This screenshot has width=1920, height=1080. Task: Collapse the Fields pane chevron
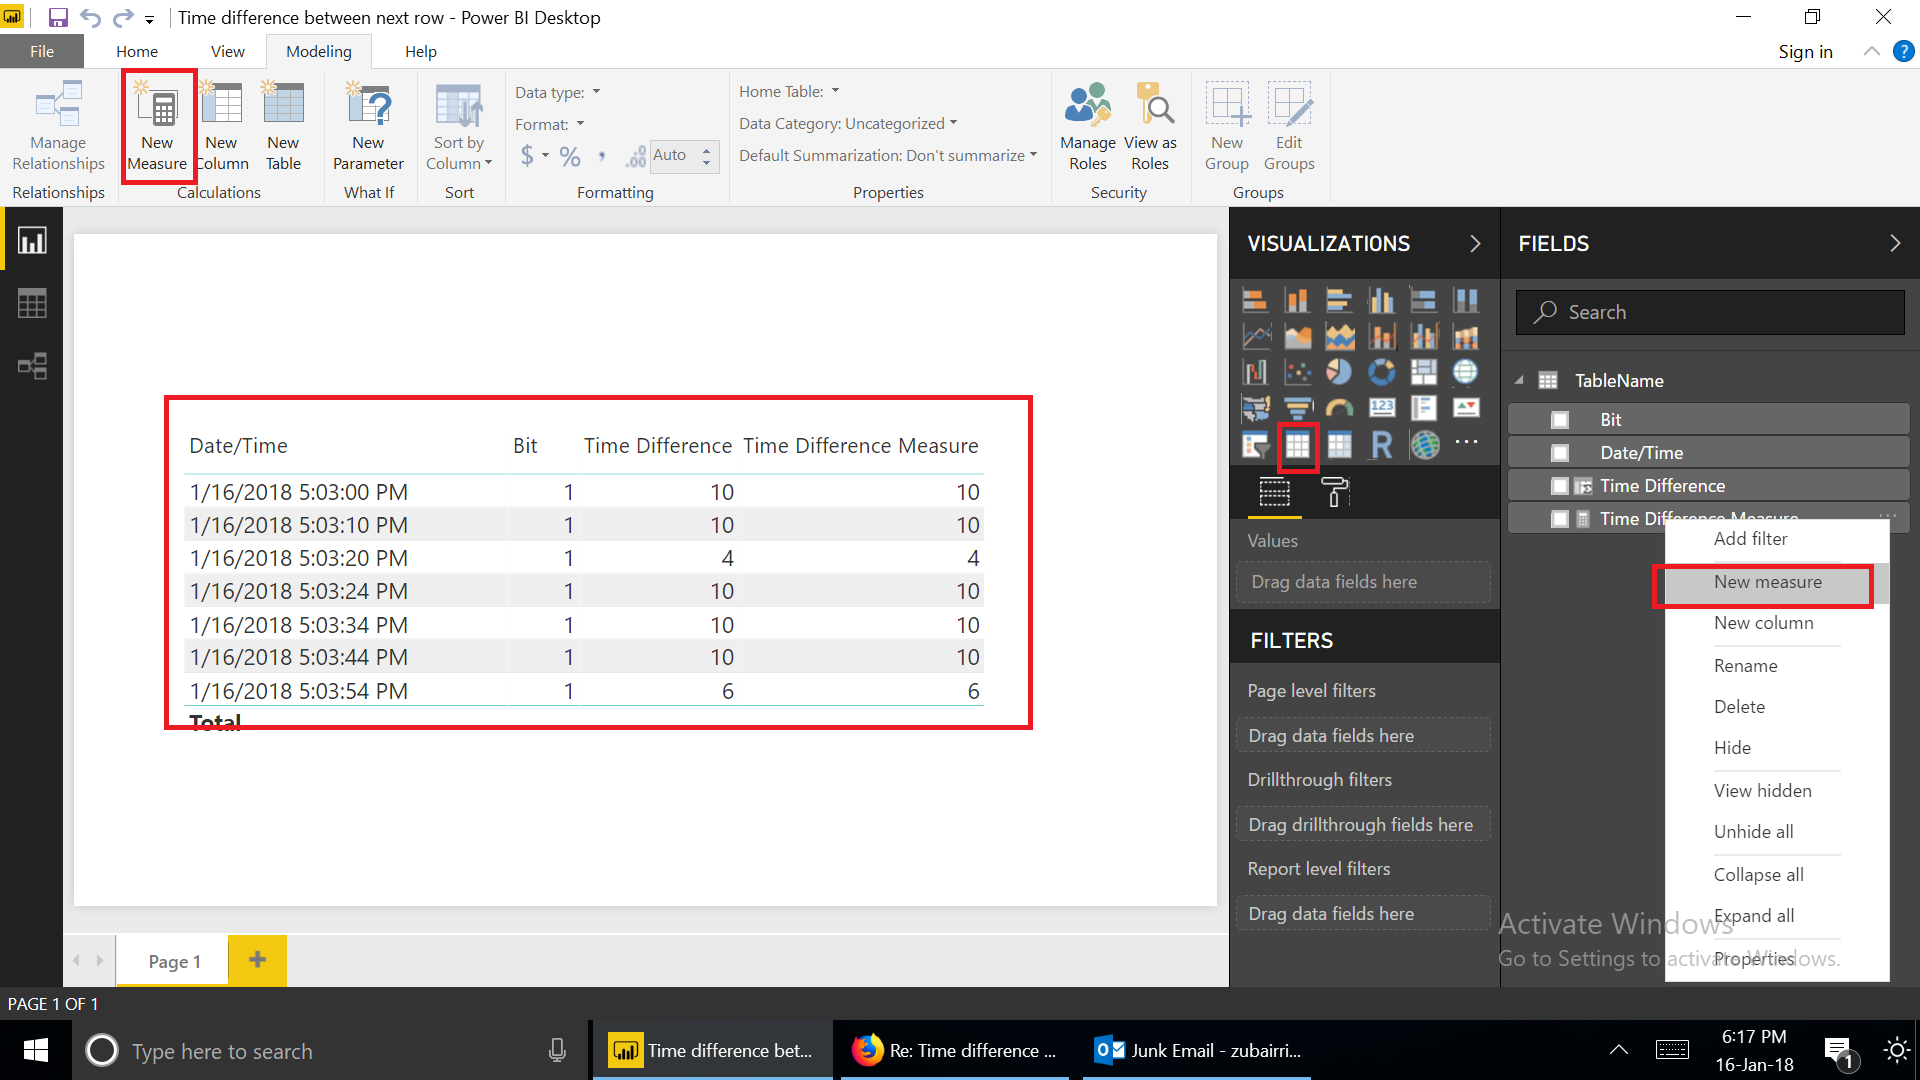(x=1894, y=243)
